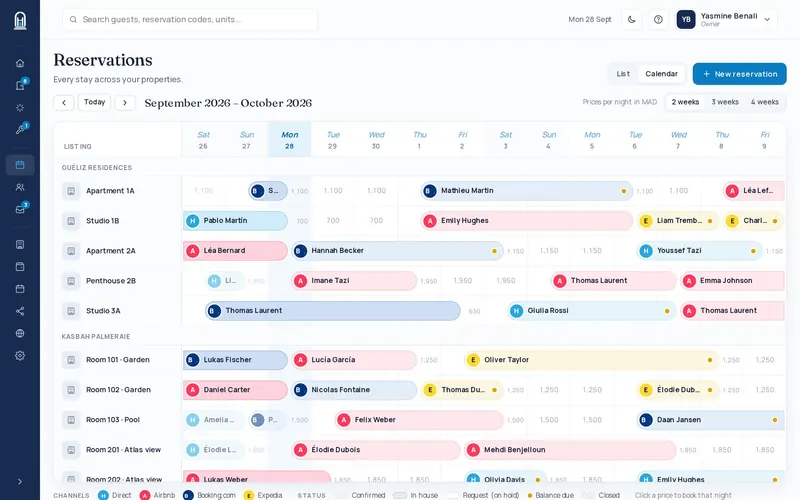Book Studio 1B price on Wed 30
This screenshot has height=500, width=800.
click(376, 221)
